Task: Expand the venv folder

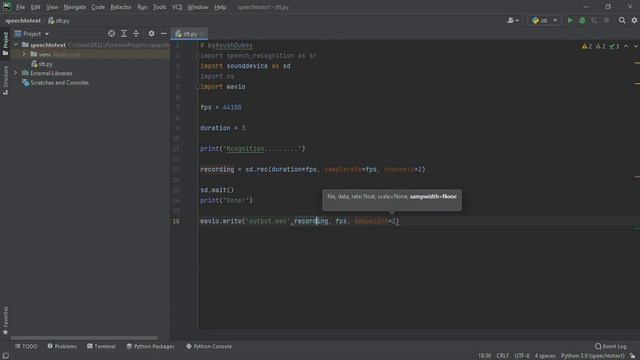Action: [24, 54]
